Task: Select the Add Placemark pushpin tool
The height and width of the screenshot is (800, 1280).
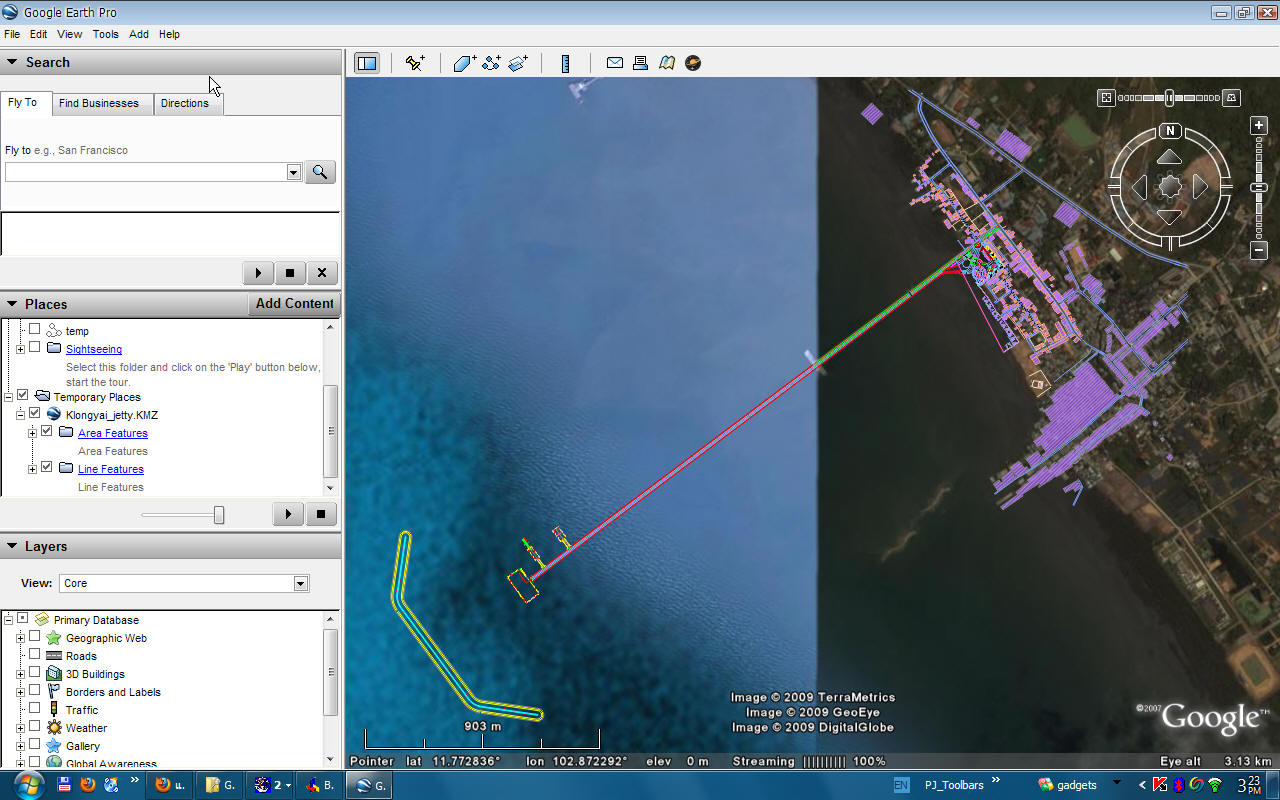Action: tap(412, 63)
